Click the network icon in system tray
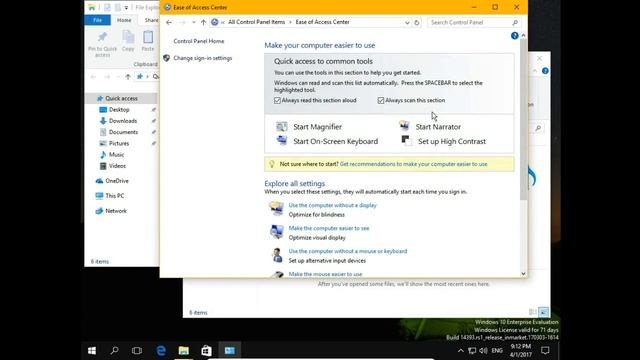640x360 pixels. [x=472, y=351]
